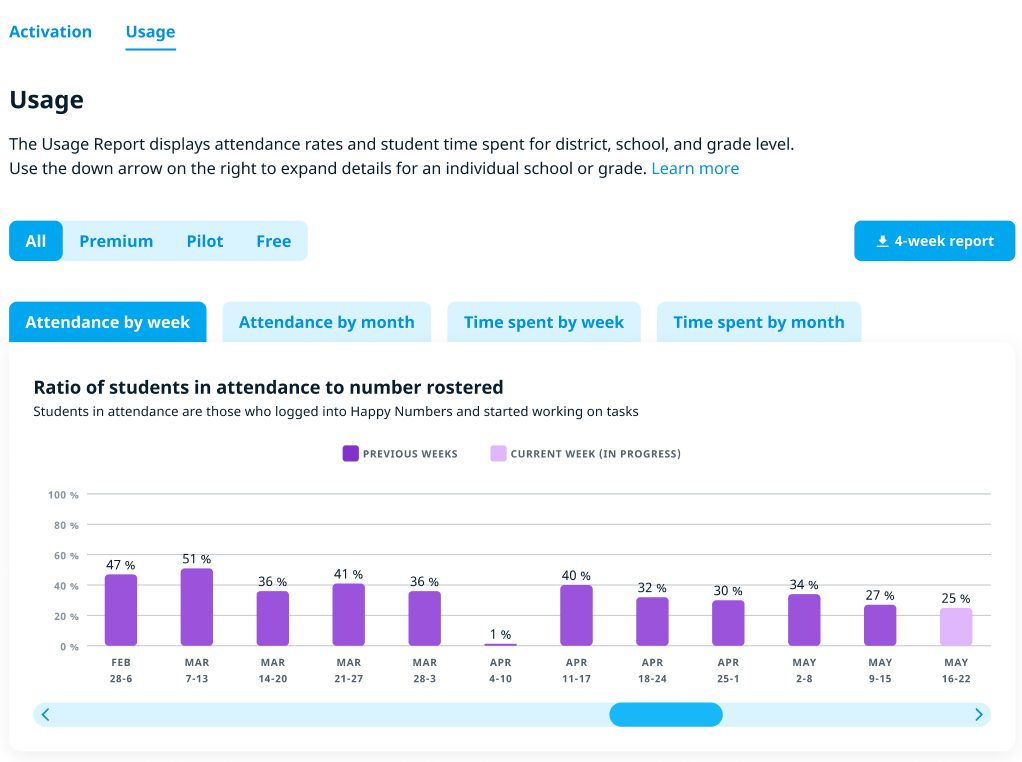This screenshot has height=762, width=1022.
Task: Open the Usage tab
Action: click(150, 31)
